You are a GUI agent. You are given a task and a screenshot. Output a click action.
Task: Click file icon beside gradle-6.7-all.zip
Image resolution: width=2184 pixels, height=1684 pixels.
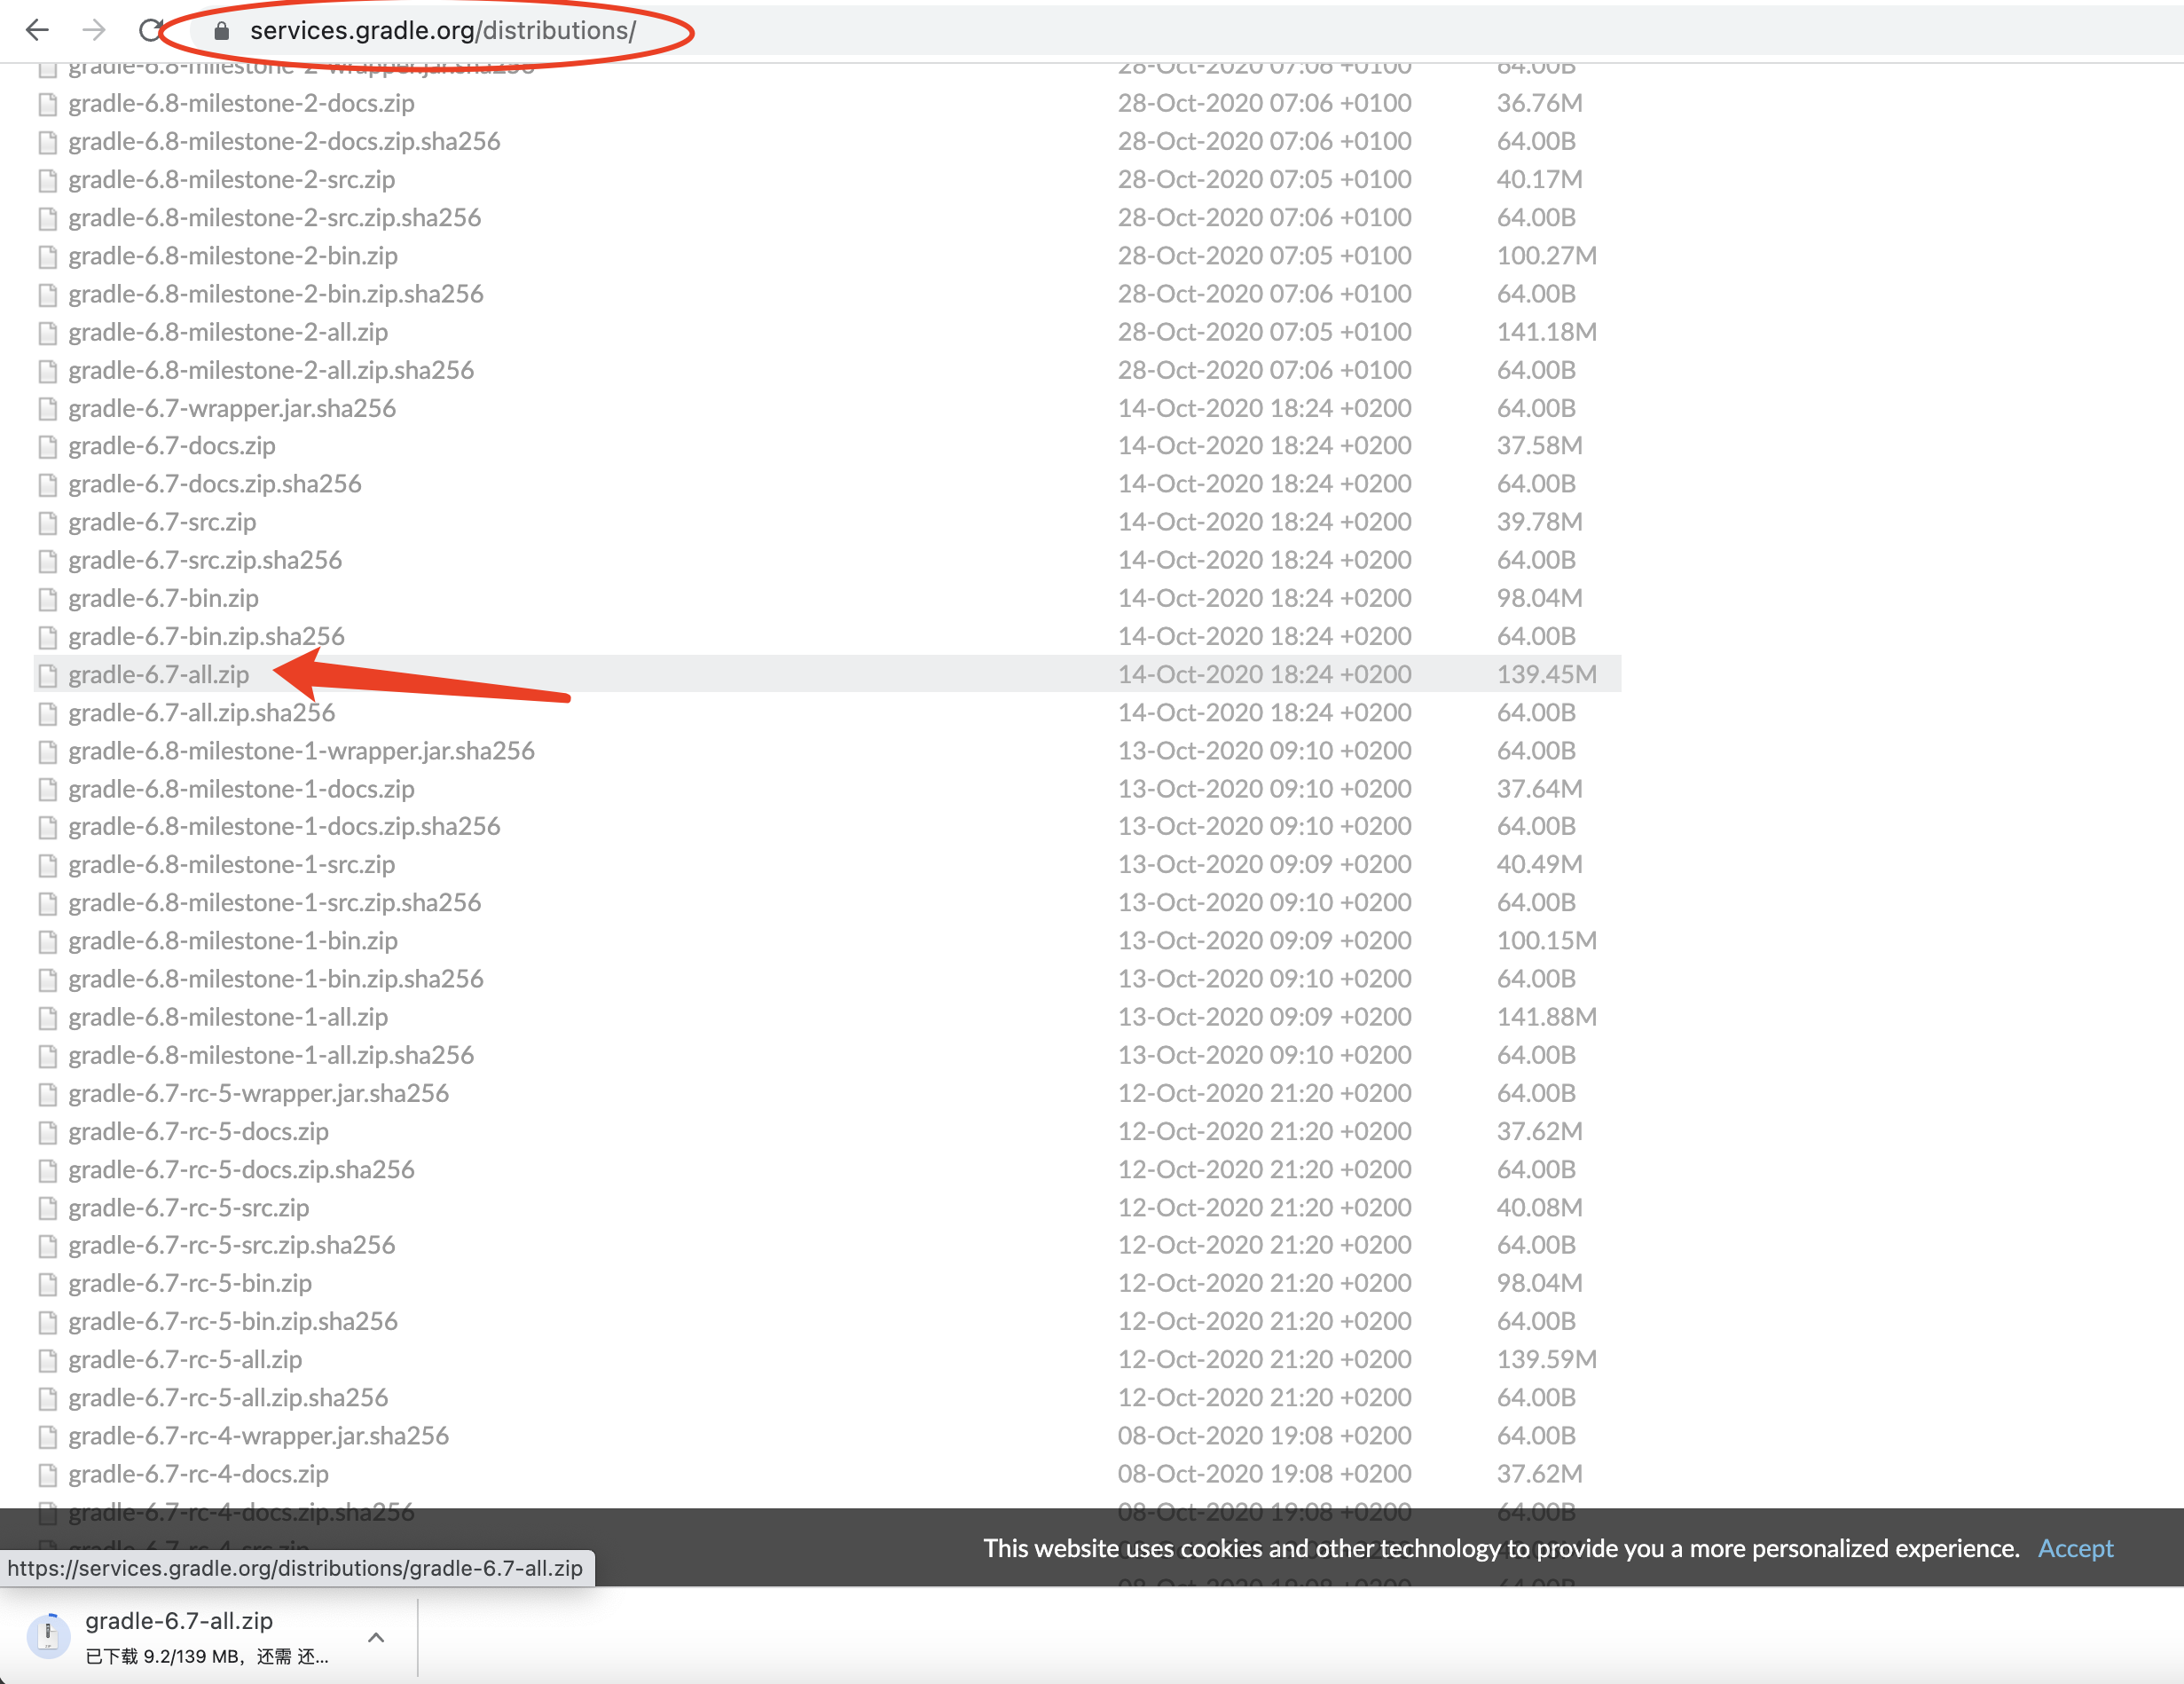pos(47,676)
